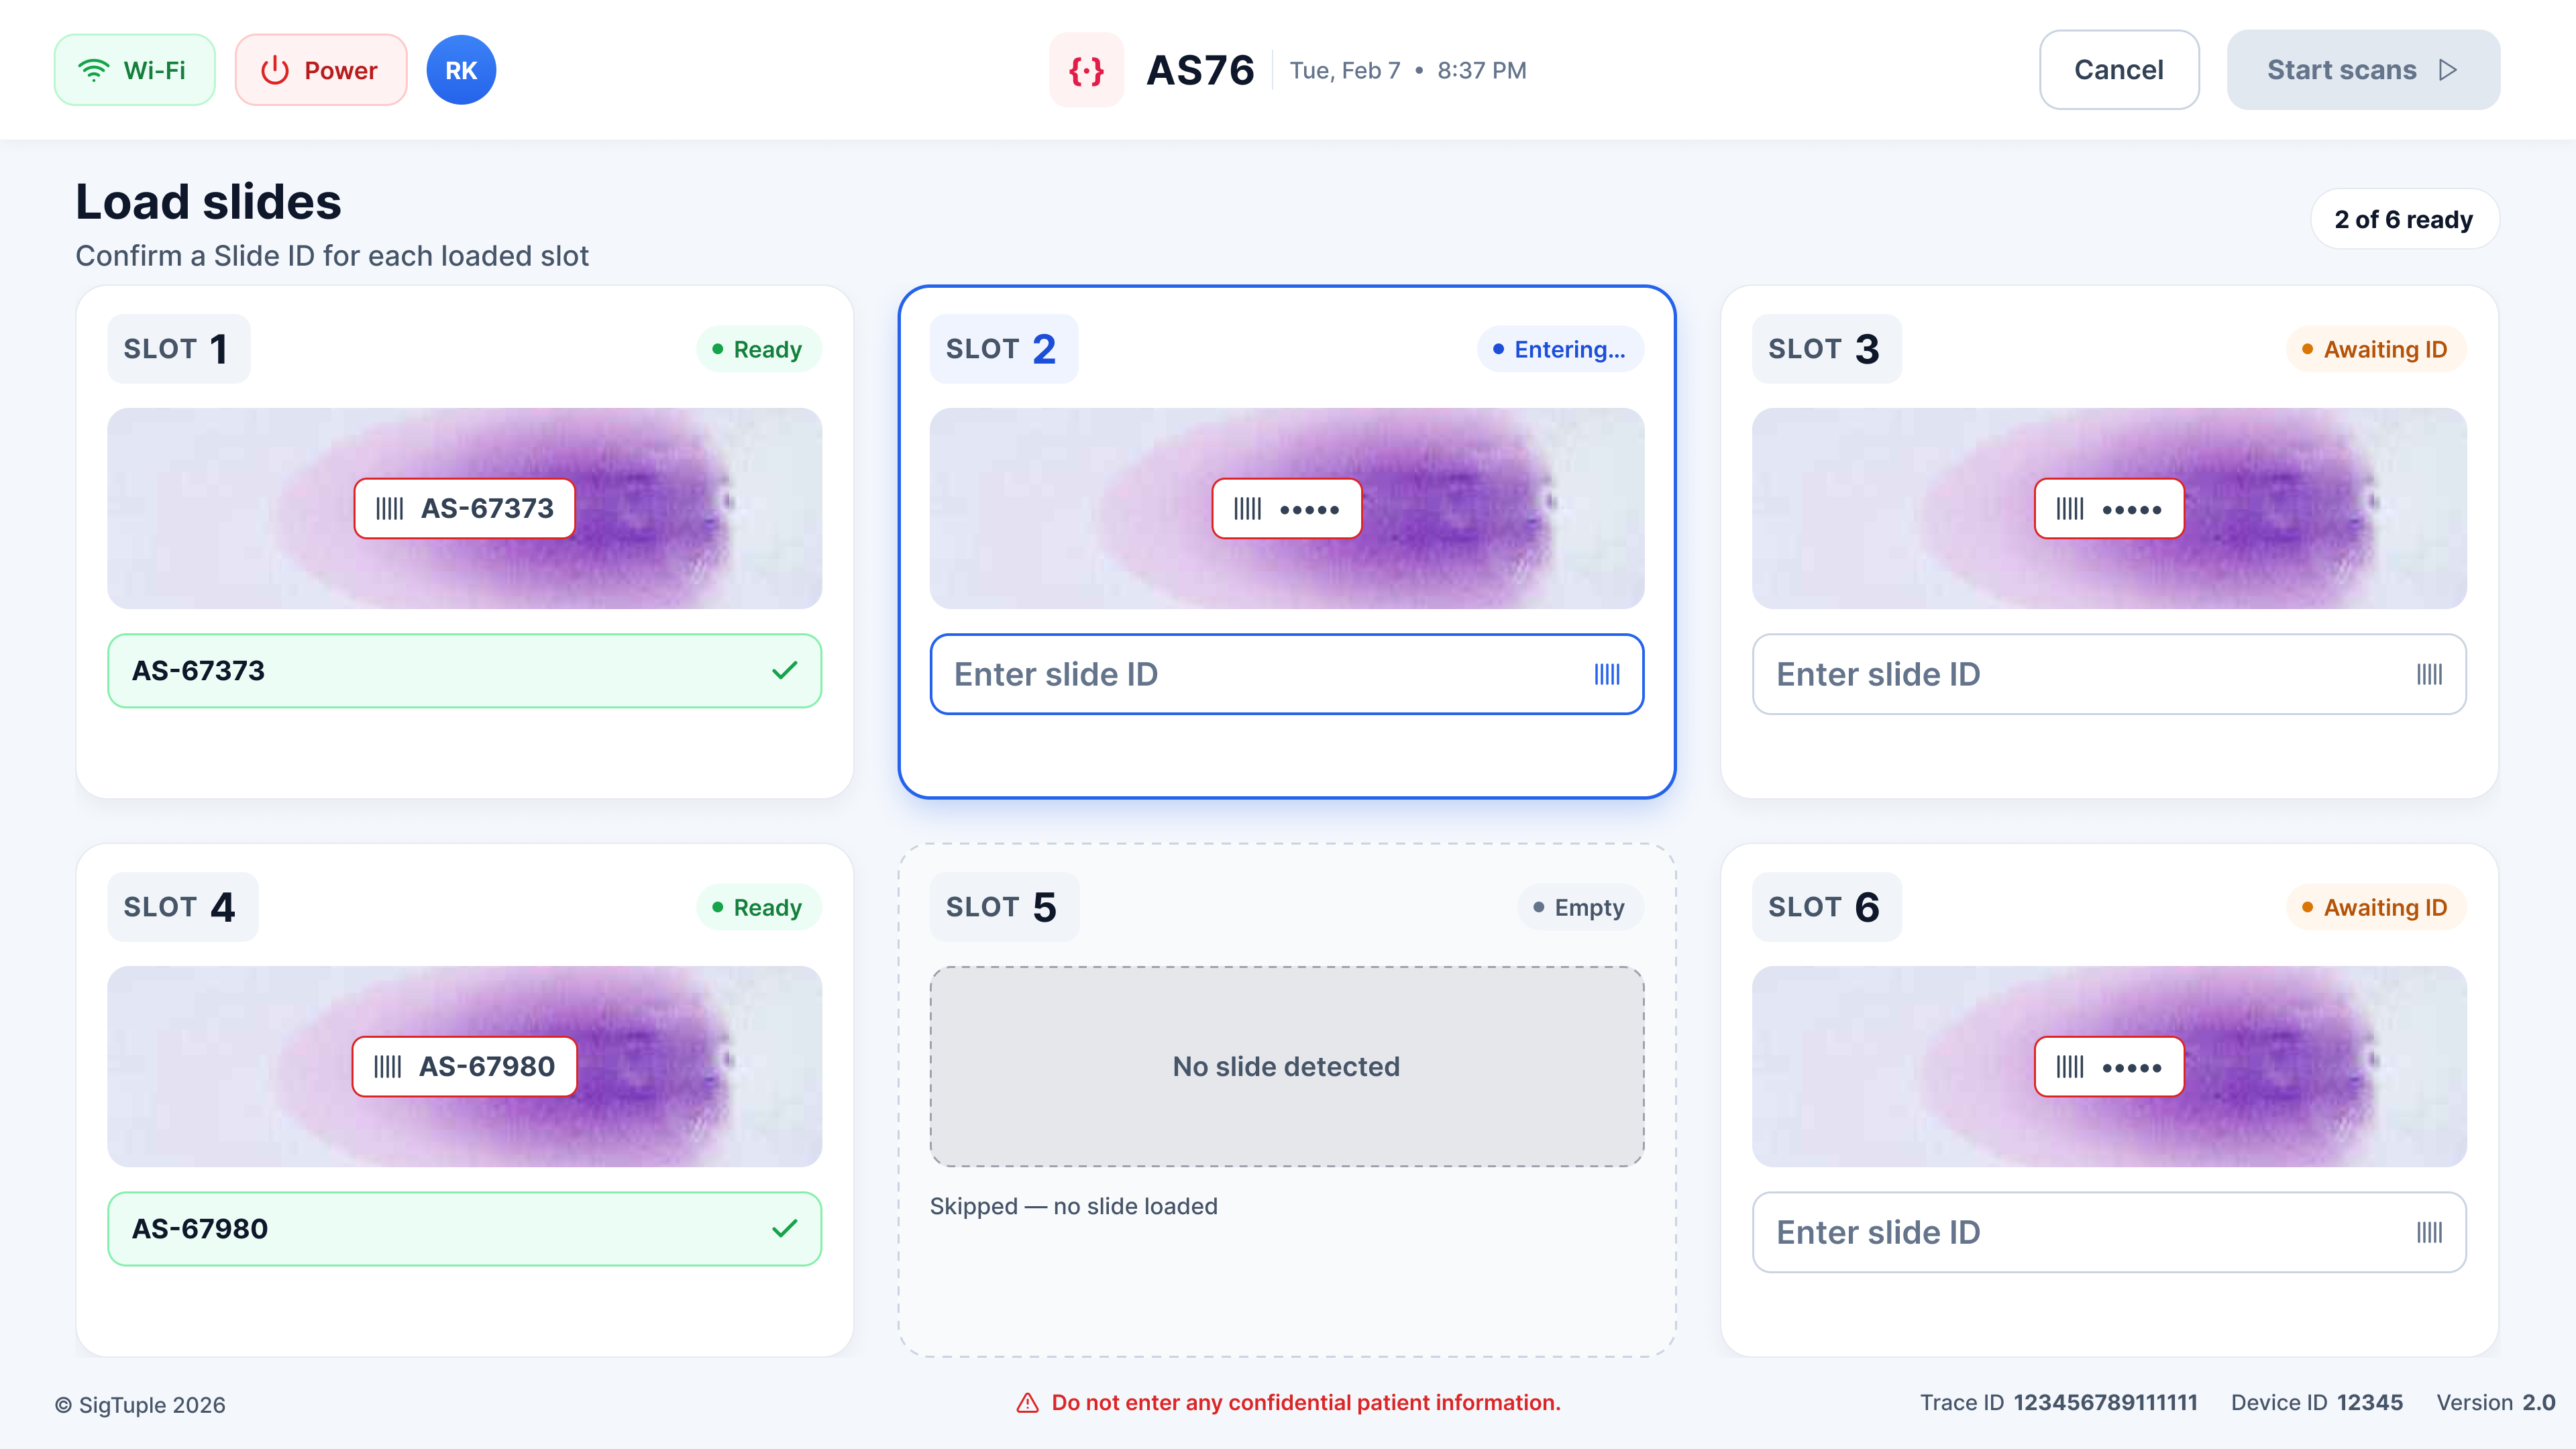Click the date Tue, Feb 7 text
This screenshot has height=1449, width=2576.
click(1345, 70)
